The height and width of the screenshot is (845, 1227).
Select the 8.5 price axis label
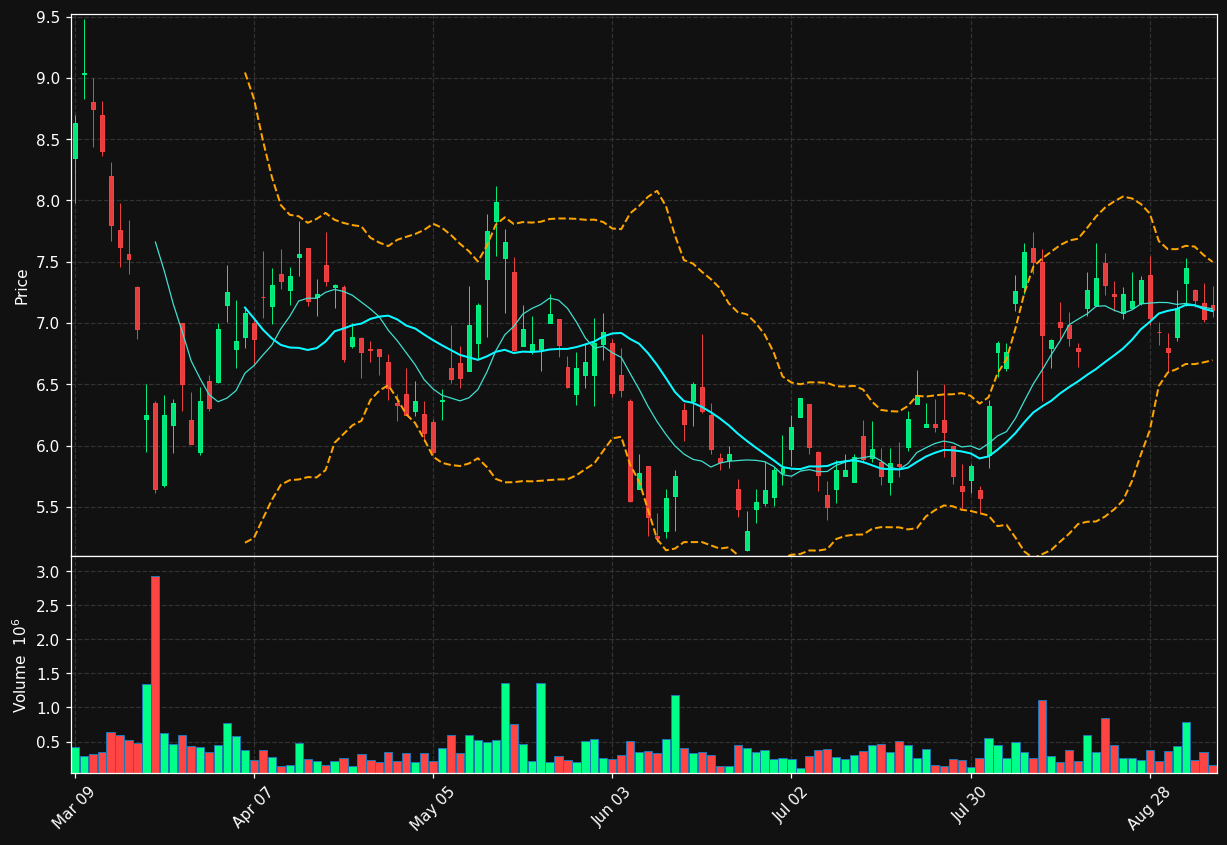(50, 140)
